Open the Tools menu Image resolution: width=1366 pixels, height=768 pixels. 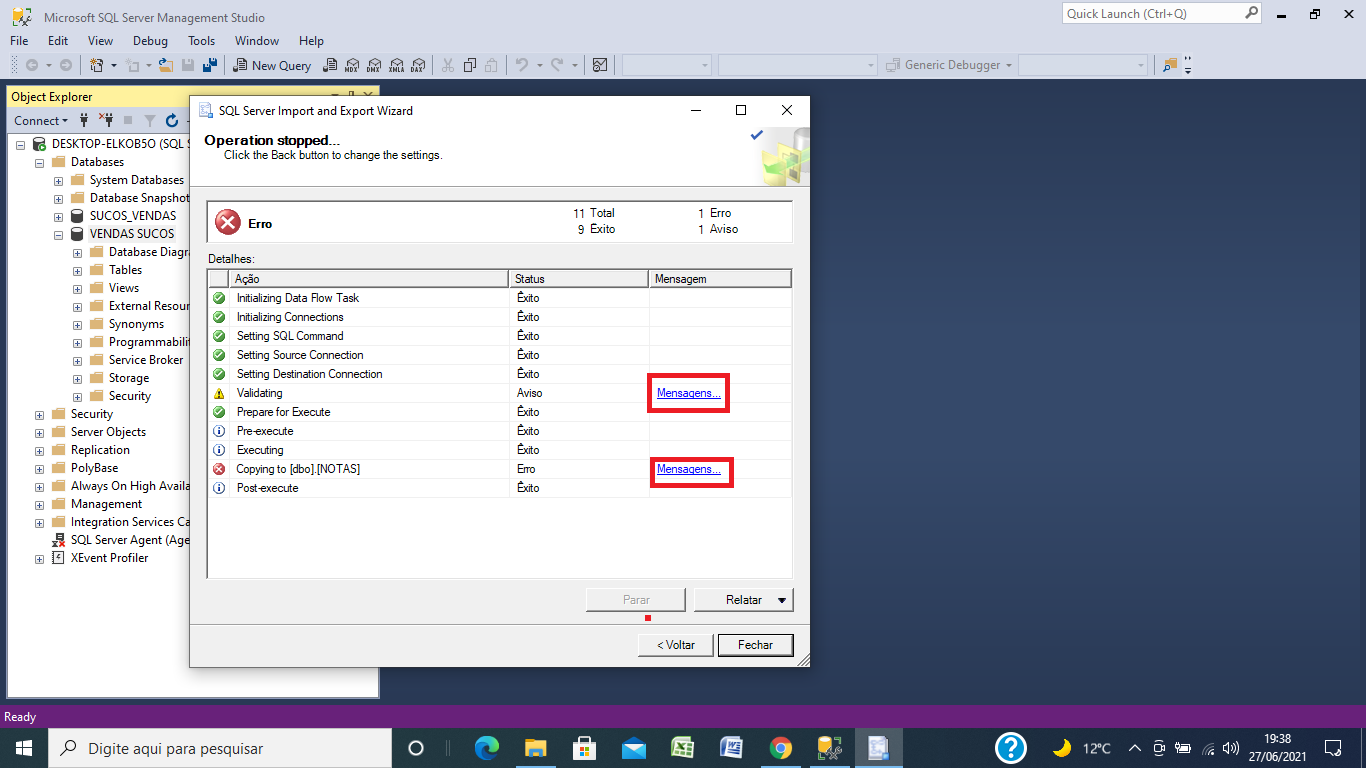click(202, 41)
